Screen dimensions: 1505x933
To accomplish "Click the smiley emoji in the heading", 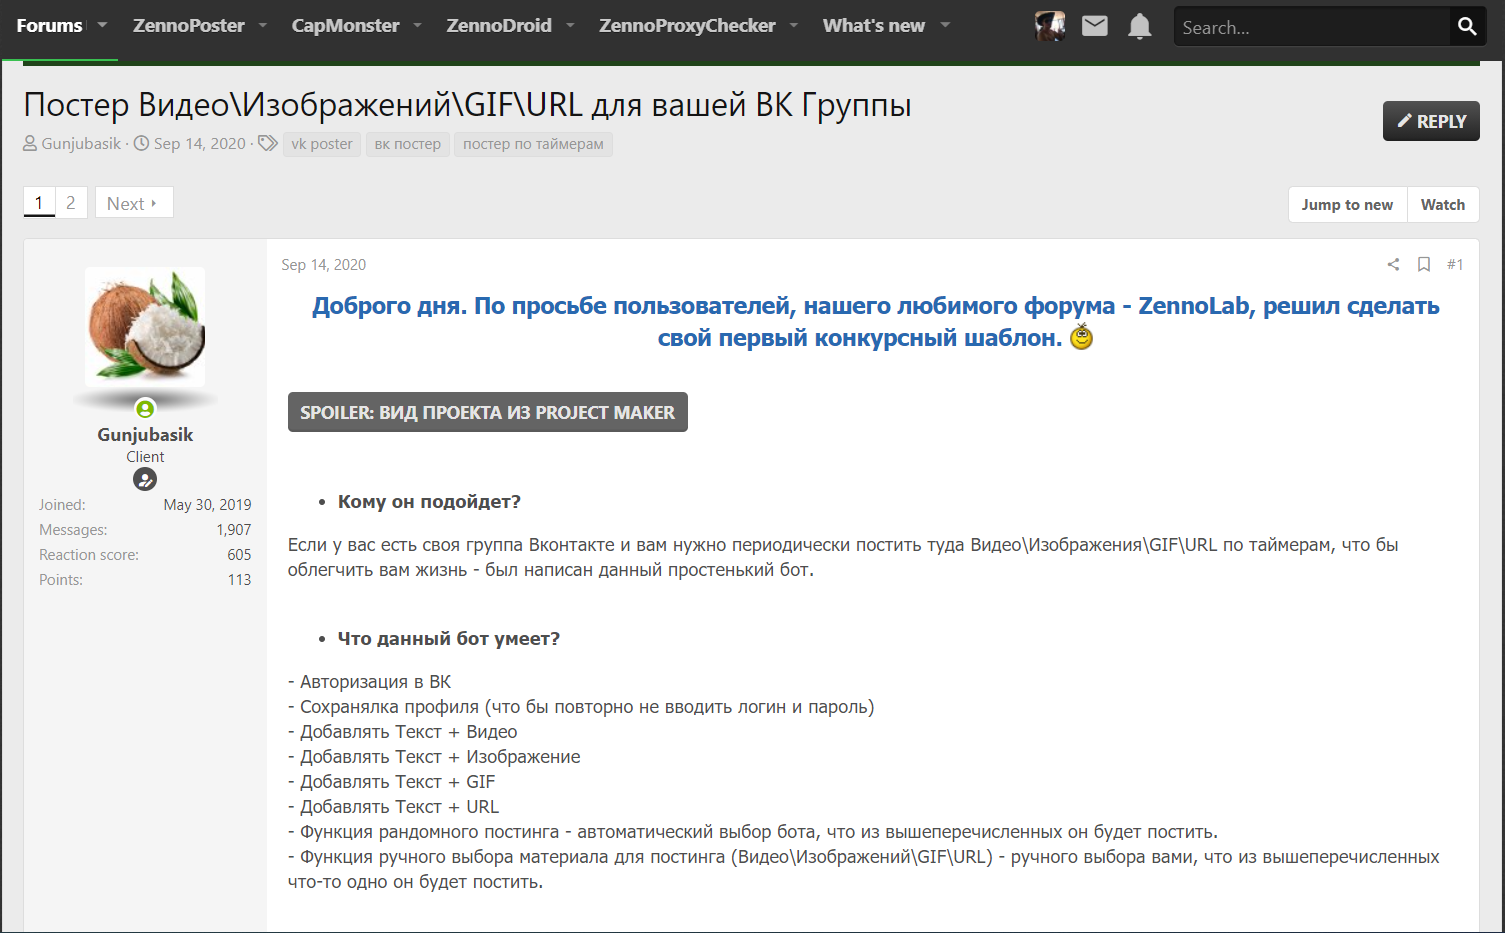I will (x=1081, y=337).
